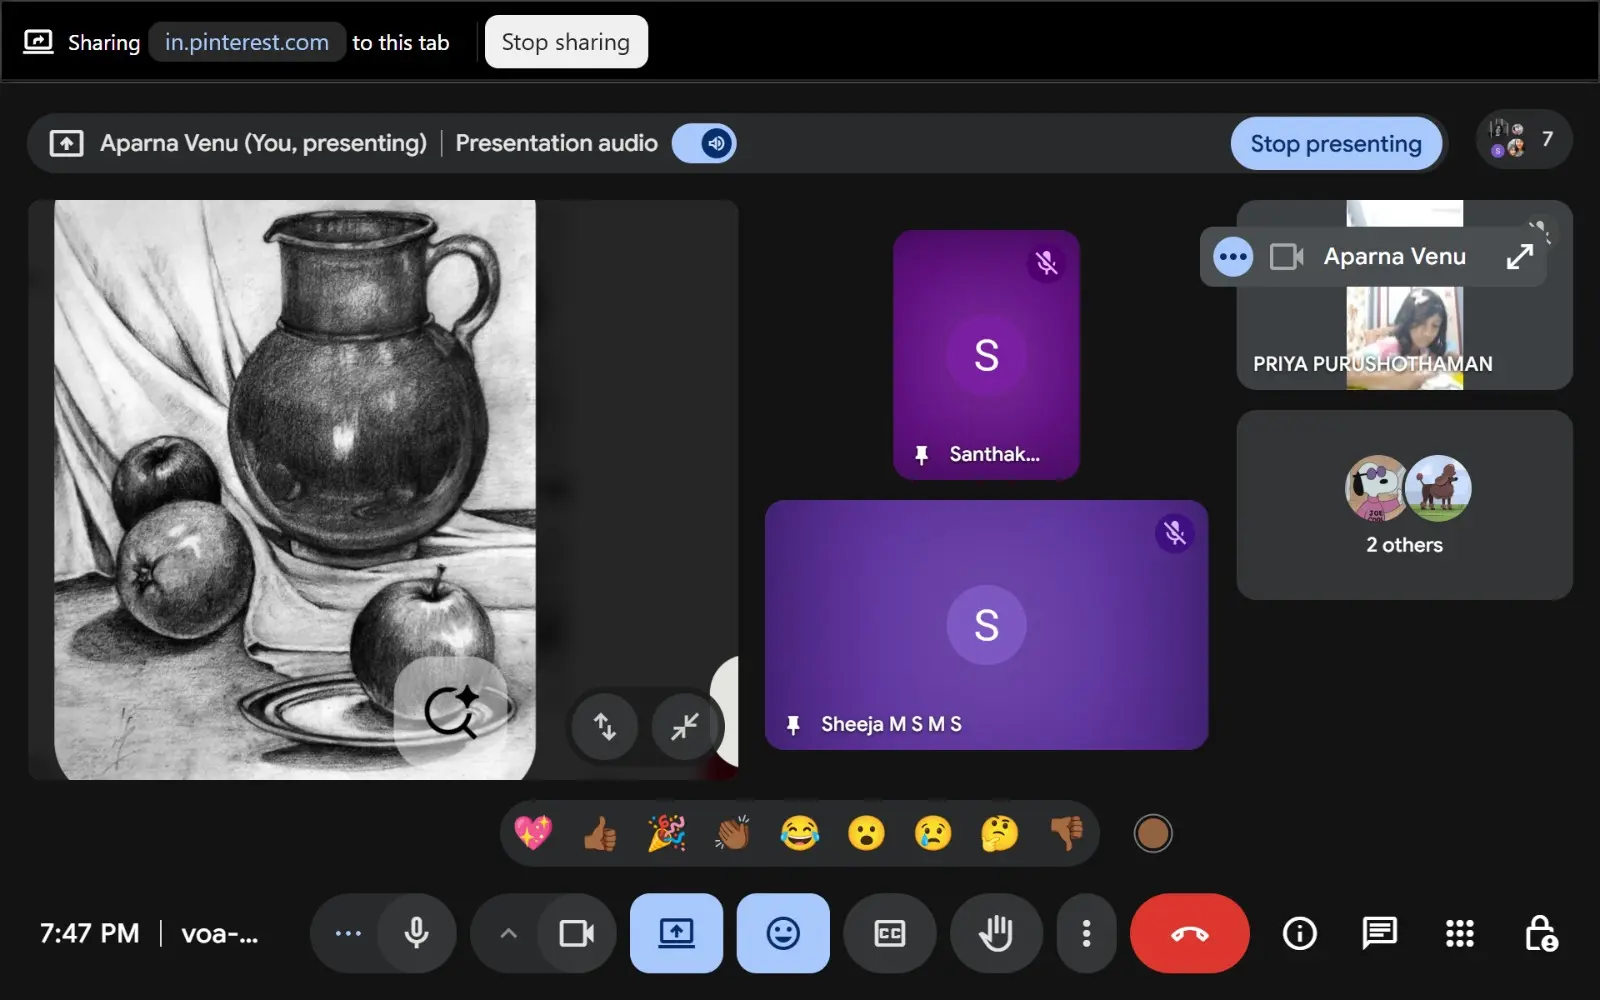Close the emoji reactions bar

point(783,933)
